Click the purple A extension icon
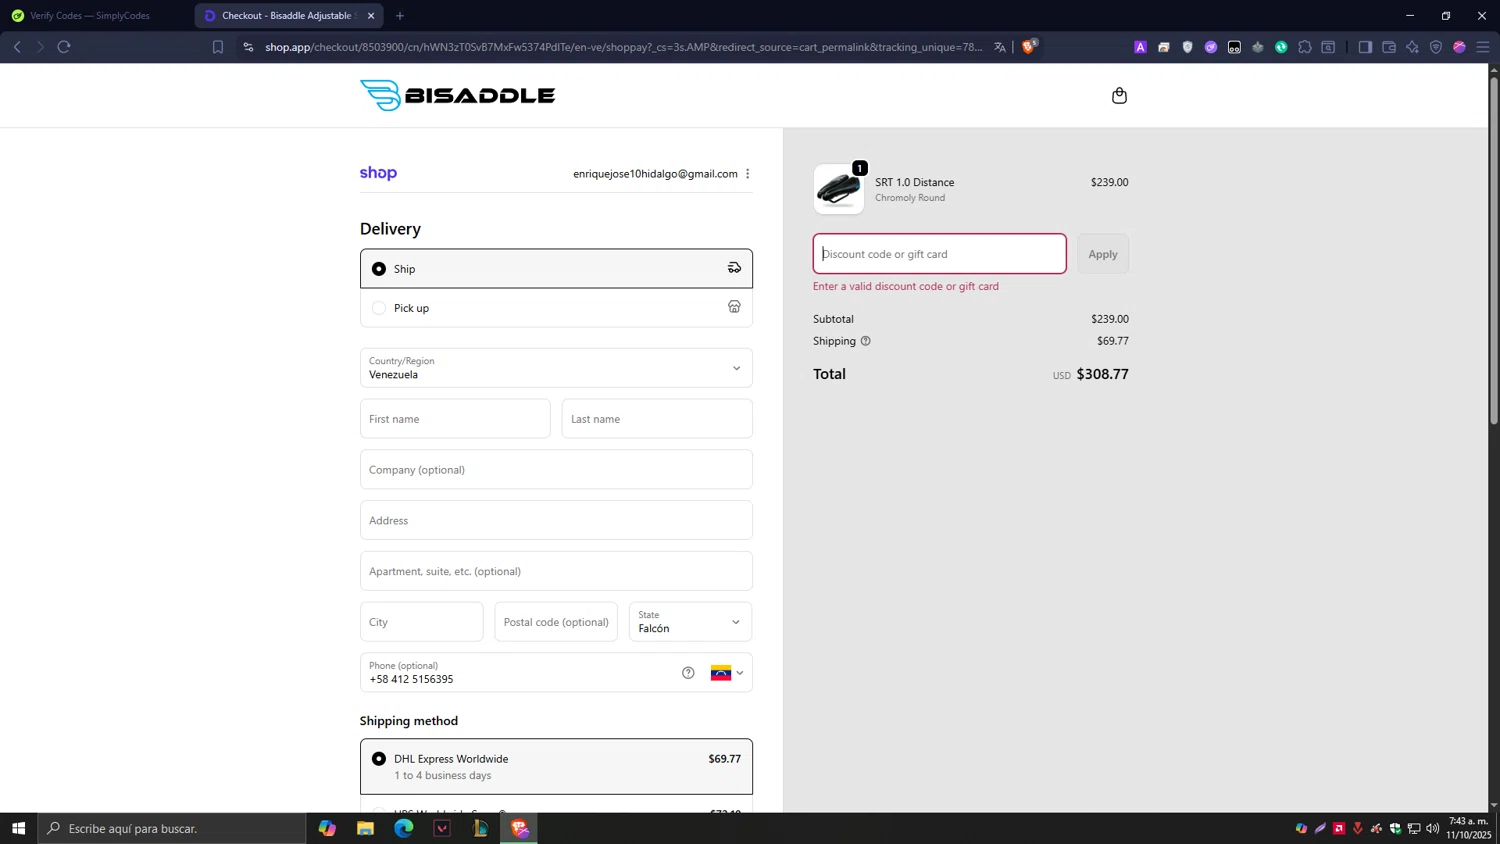Screen dimensions: 1500x844 (x=1140, y=47)
